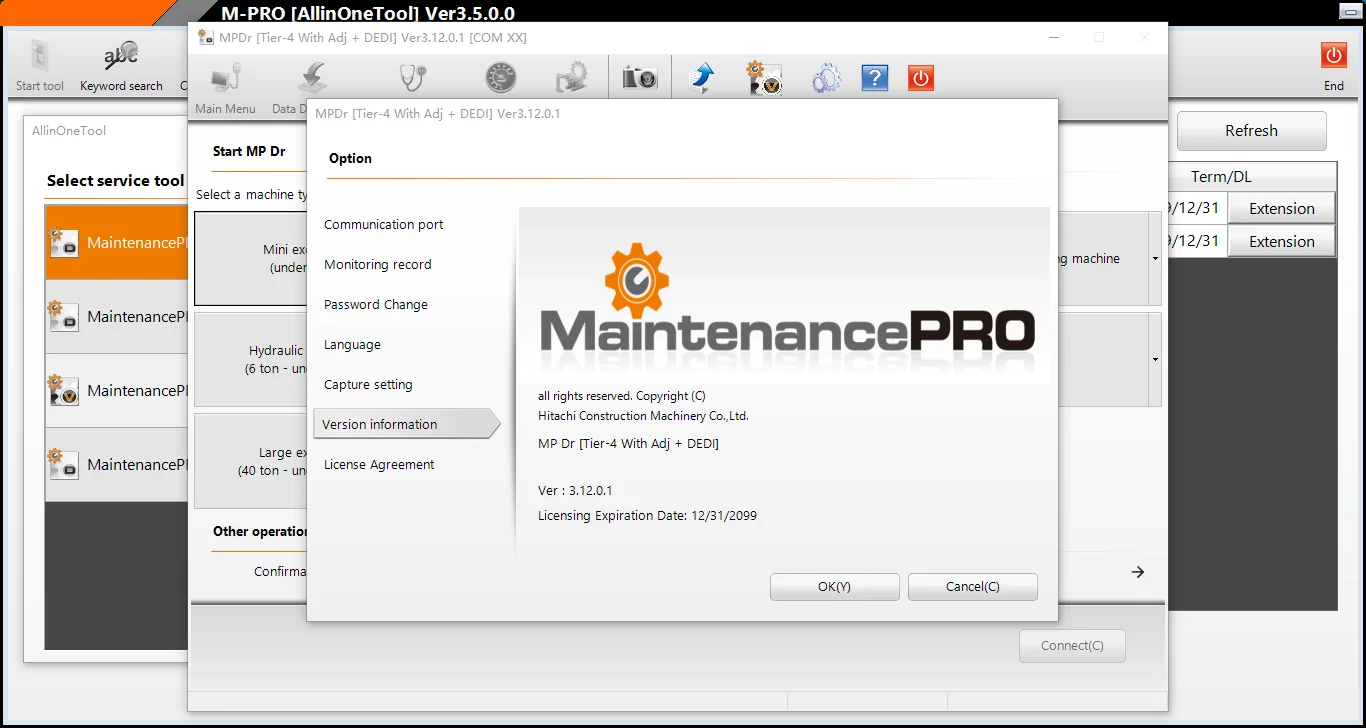Click the right arrow under Other operation

click(1137, 572)
